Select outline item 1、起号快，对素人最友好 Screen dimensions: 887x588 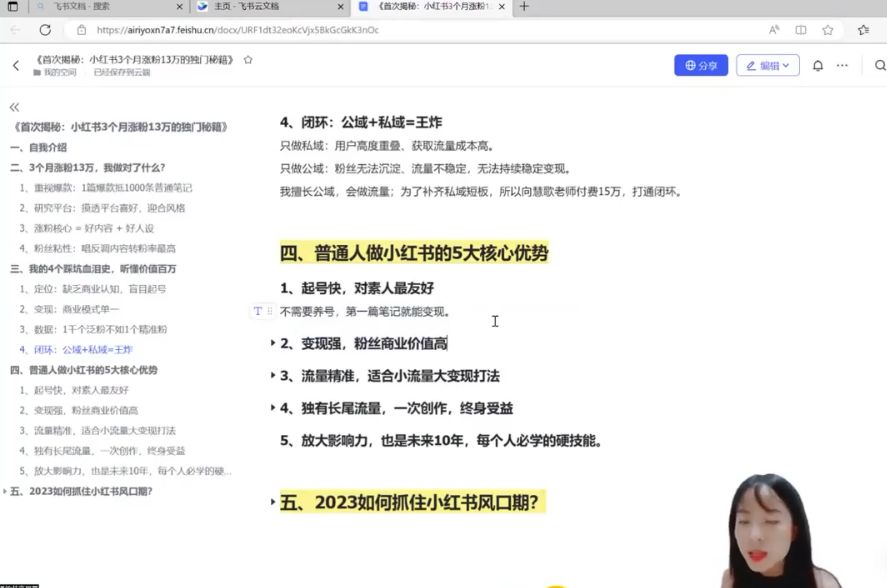pyautogui.click(x=74, y=390)
